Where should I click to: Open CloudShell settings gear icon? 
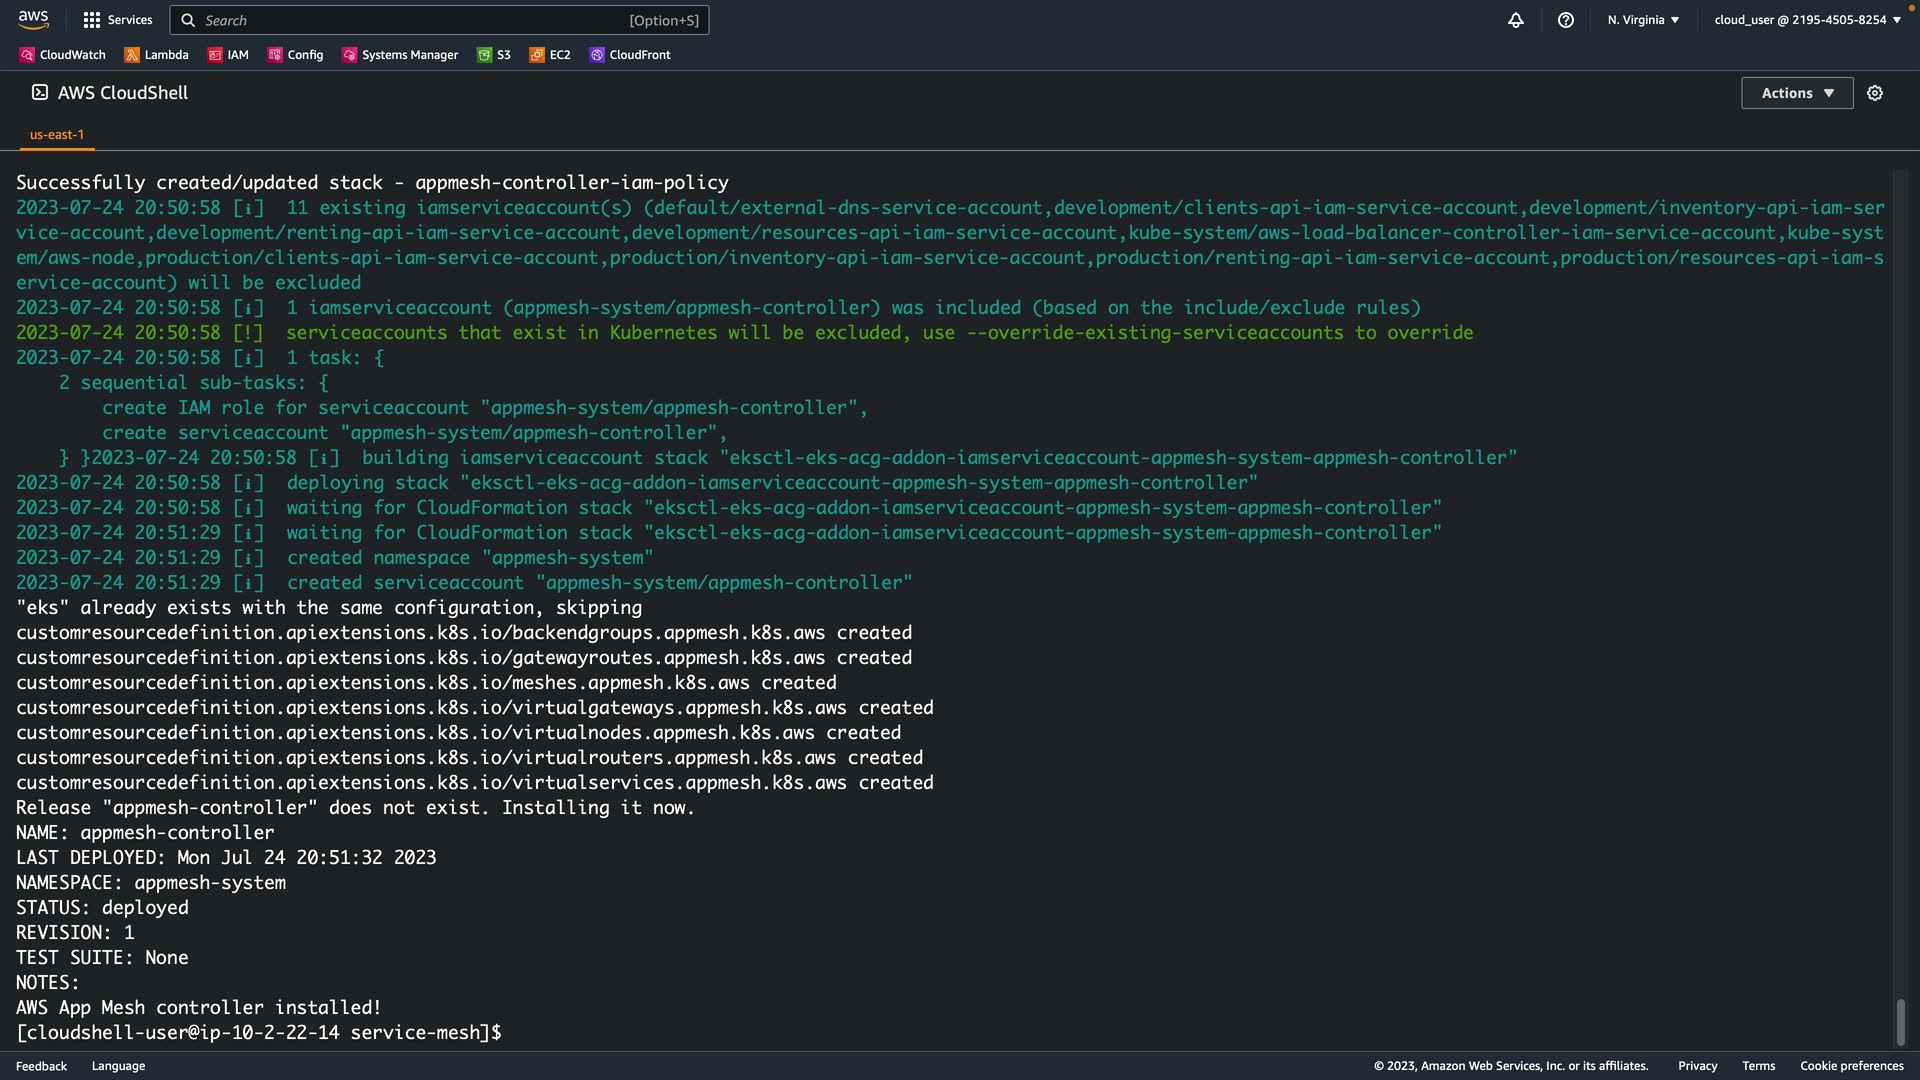click(x=1875, y=93)
